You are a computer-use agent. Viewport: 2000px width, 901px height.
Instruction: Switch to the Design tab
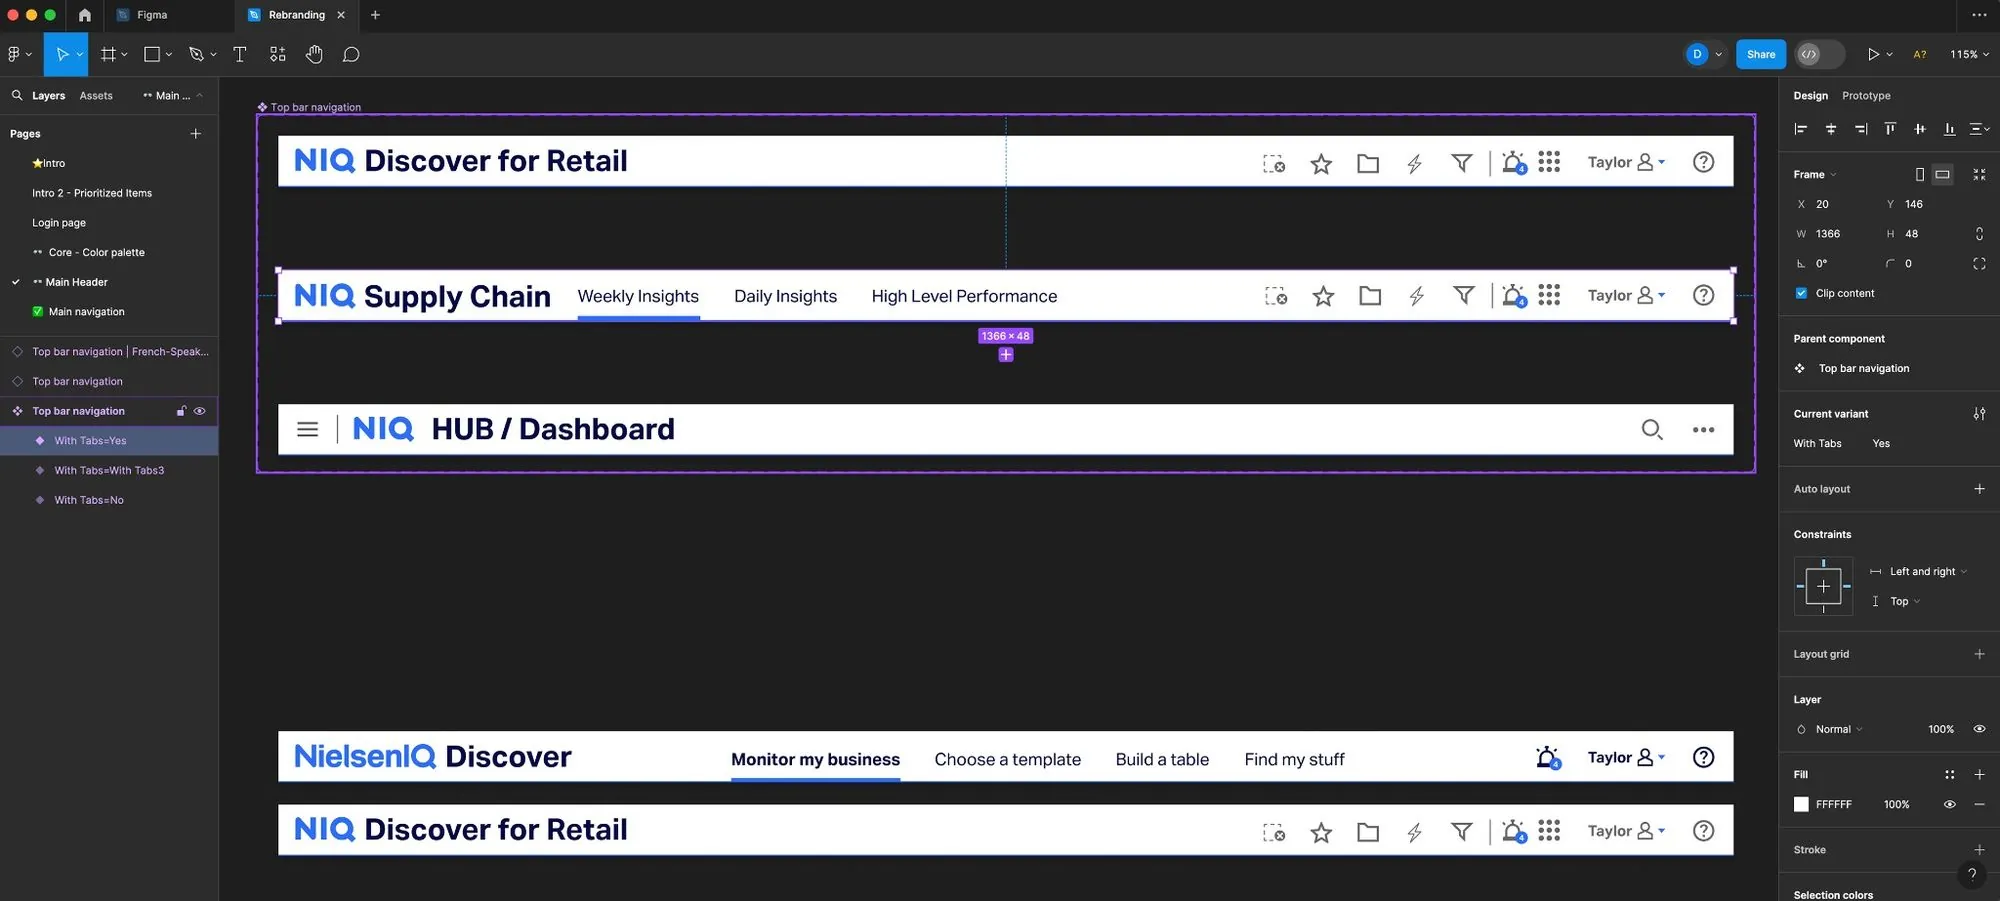pos(1810,95)
